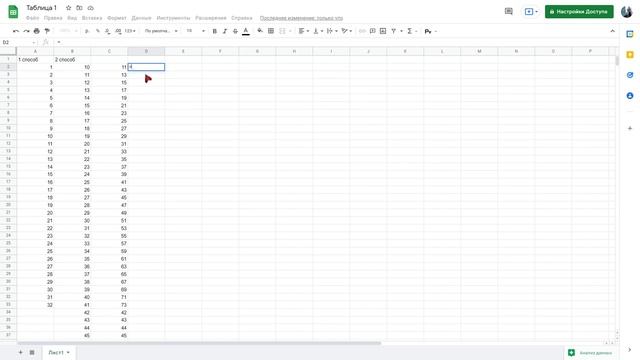Screen dimensions: 640x360
Task: Open the fill color picker
Action: pyautogui.click(x=260, y=31)
